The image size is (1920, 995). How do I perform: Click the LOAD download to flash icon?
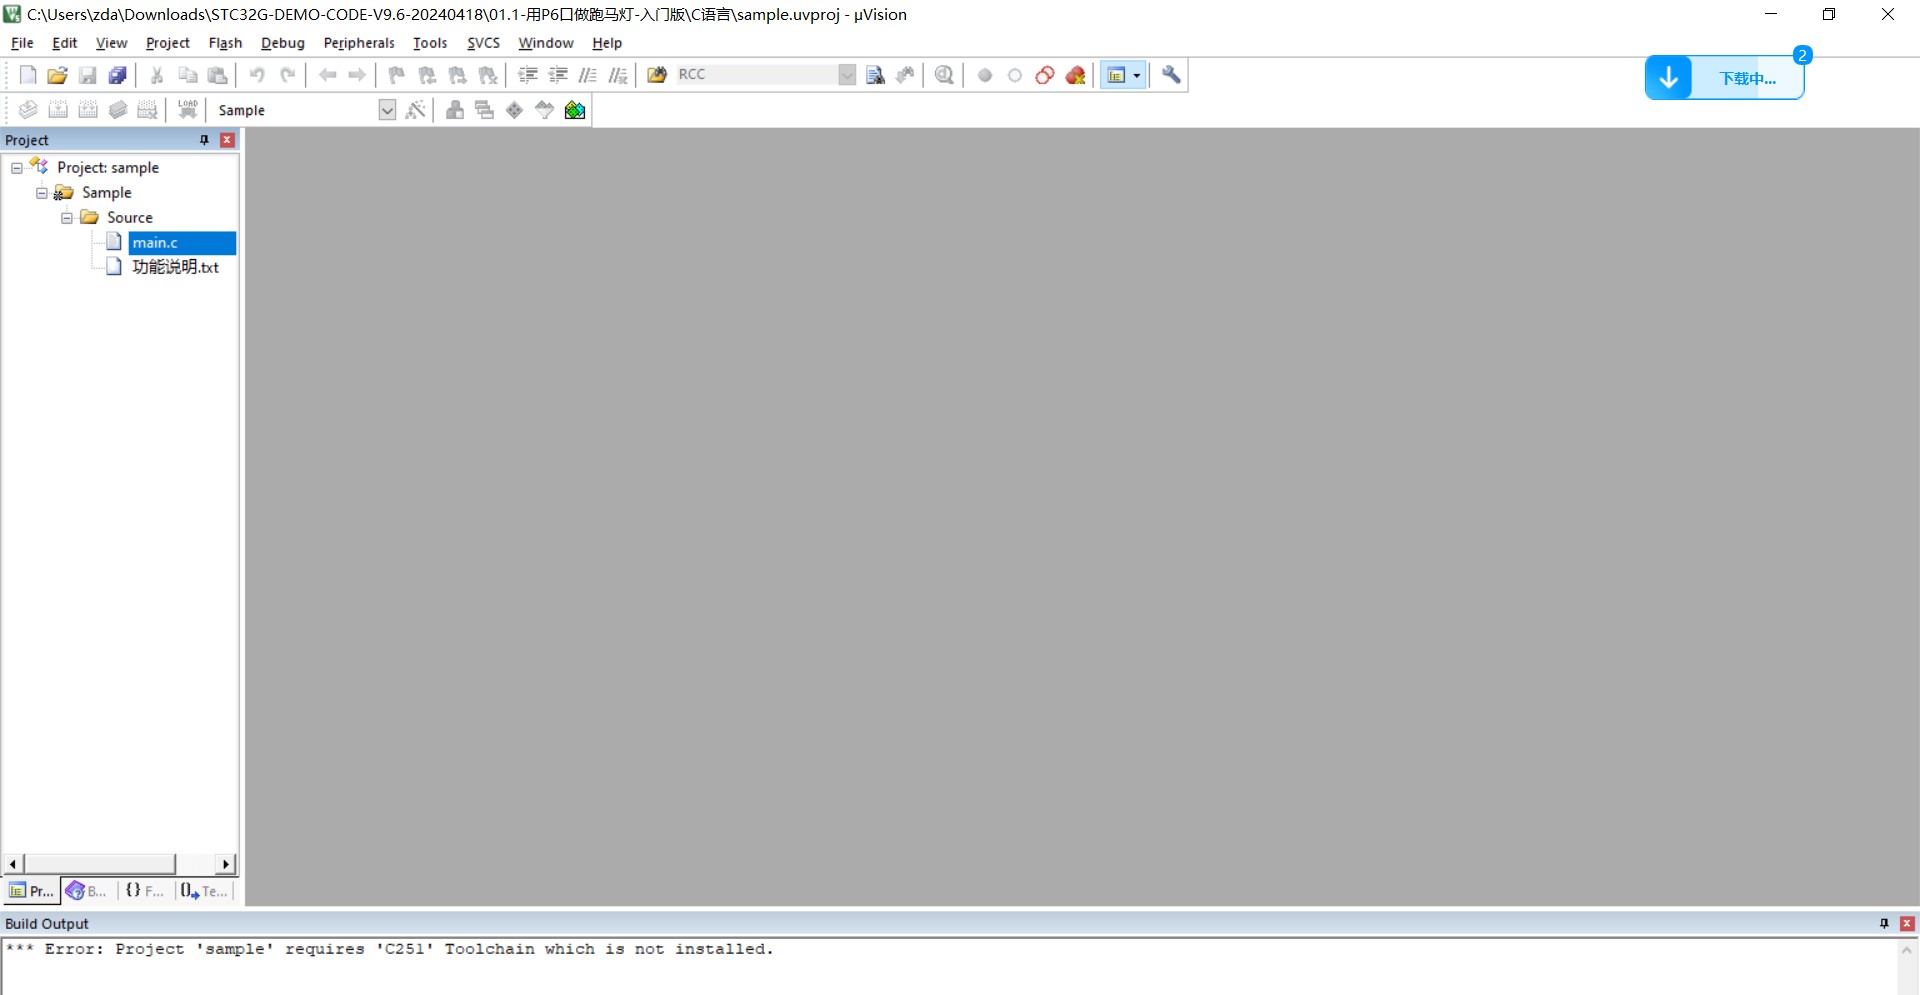[188, 110]
